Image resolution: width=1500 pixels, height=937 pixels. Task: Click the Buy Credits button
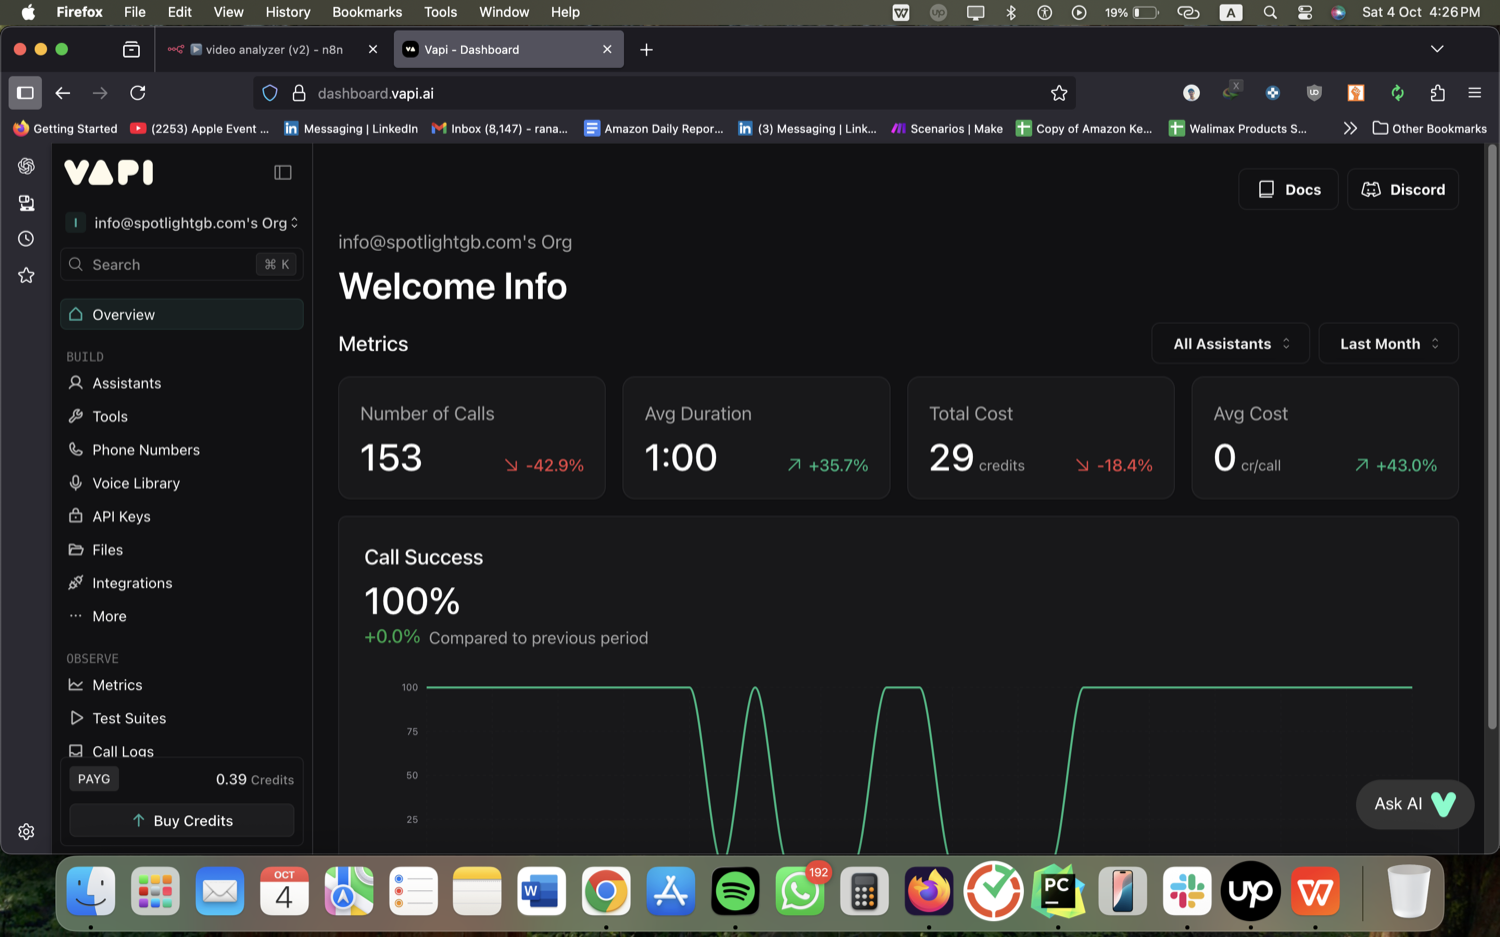click(x=182, y=820)
